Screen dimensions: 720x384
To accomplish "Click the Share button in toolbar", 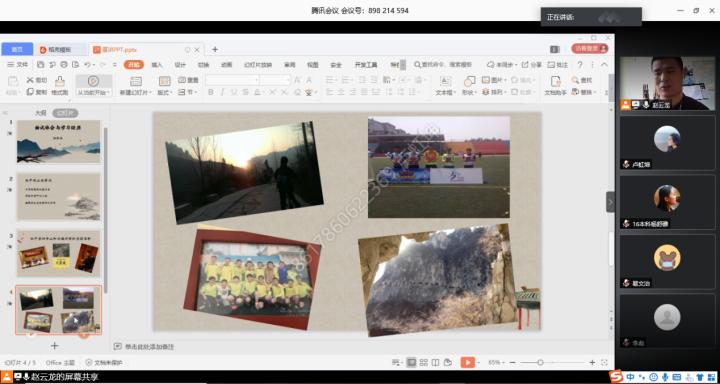I will click(532, 65).
